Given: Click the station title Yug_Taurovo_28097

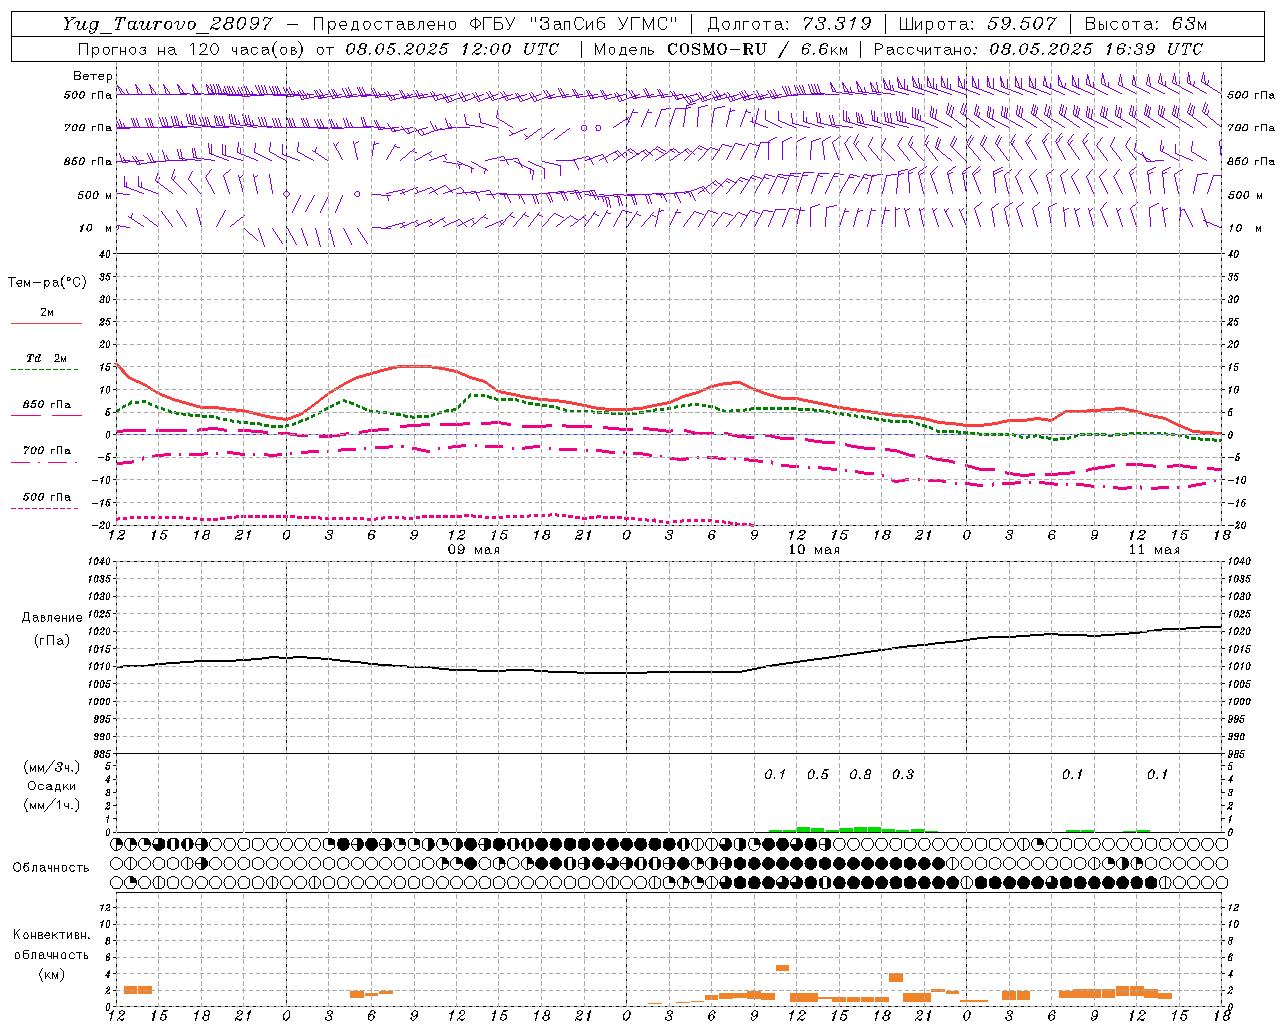Looking at the screenshot, I should 167,24.
